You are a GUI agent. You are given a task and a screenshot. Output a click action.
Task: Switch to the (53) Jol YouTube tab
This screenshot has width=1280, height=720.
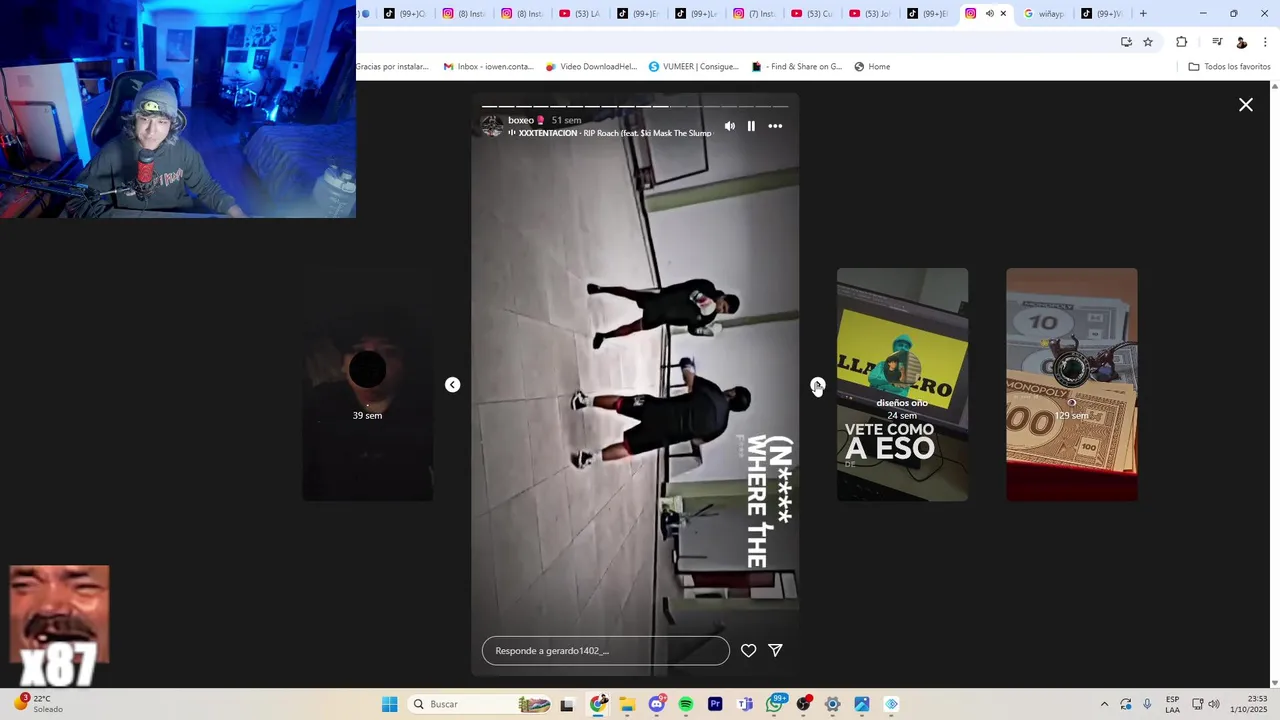[x=870, y=13]
